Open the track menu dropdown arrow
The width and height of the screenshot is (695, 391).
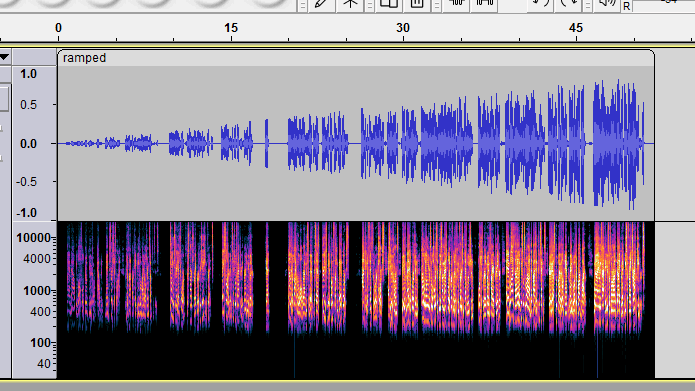(4, 57)
